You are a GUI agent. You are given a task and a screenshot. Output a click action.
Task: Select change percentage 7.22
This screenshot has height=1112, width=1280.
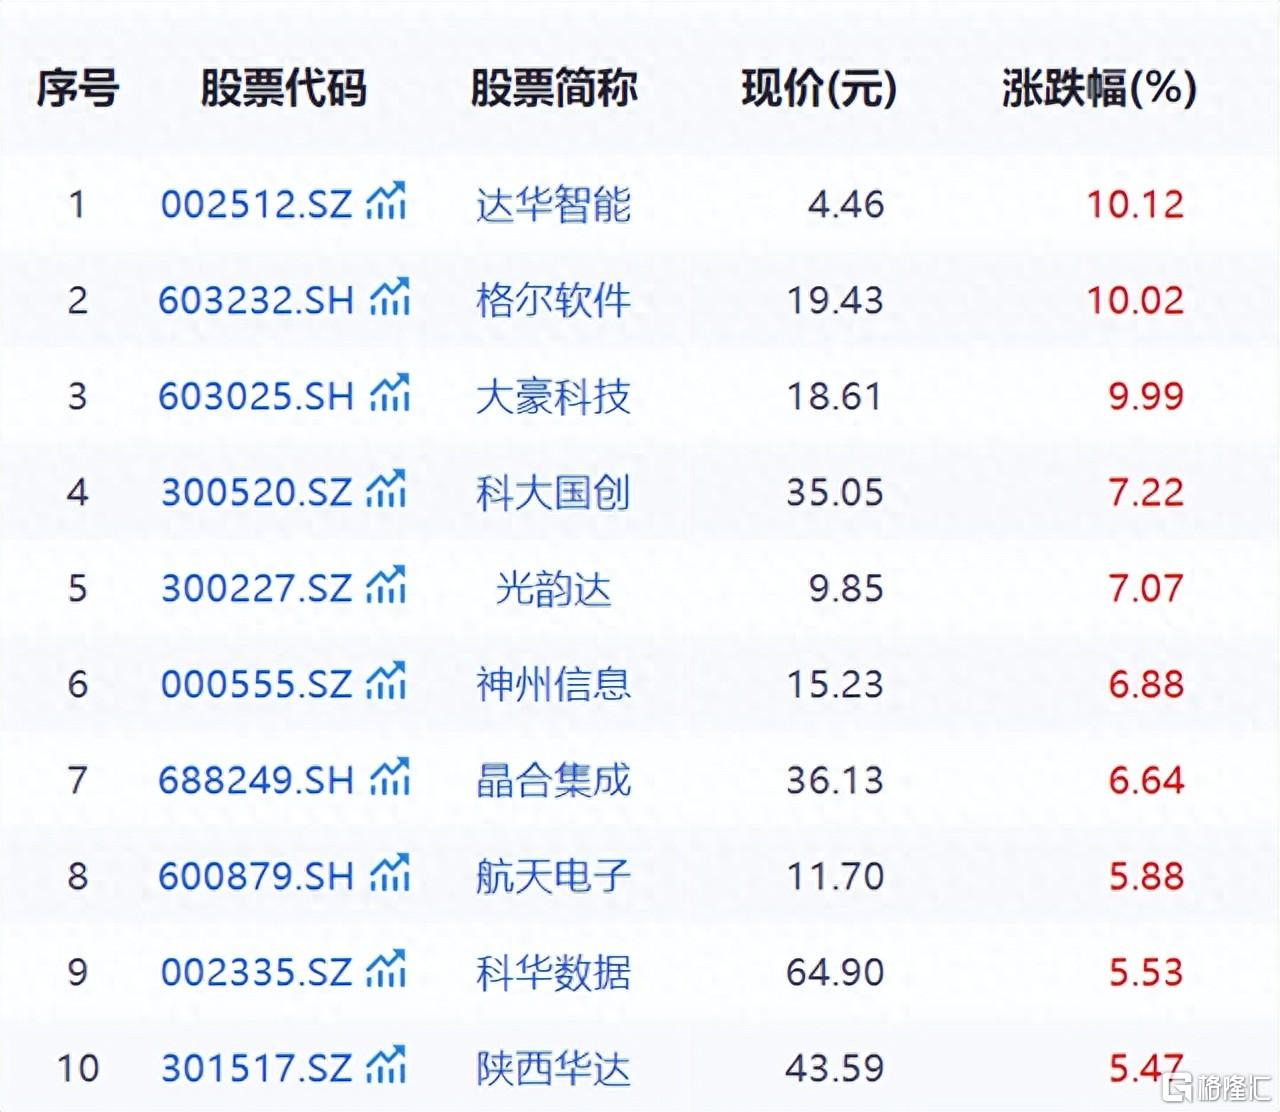click(1146, 493)
